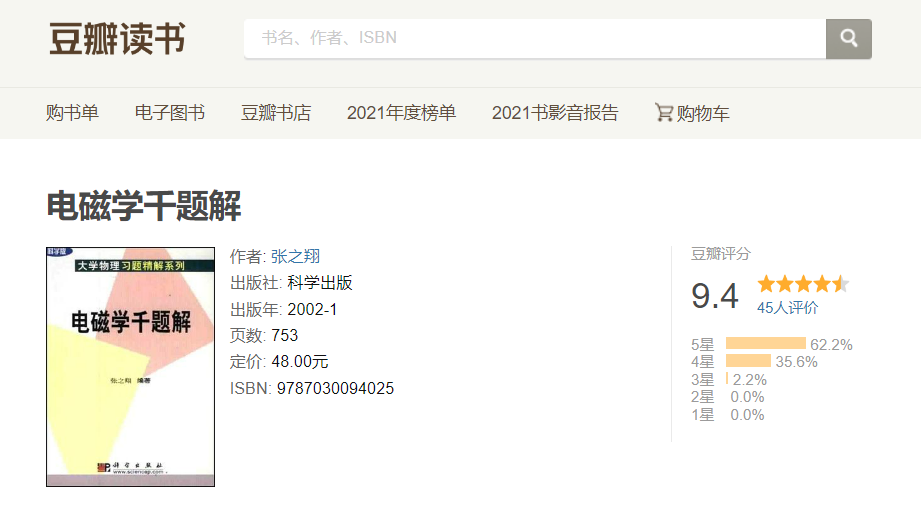Click the 4星 rating bar

[x=748, y=361]
